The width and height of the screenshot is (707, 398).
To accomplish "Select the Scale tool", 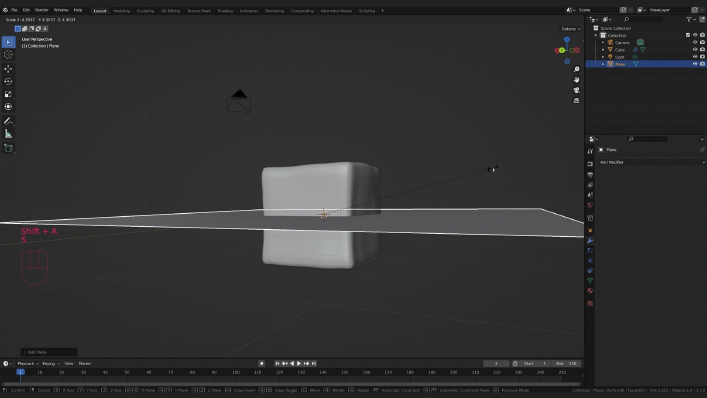I will pos(8,94).
